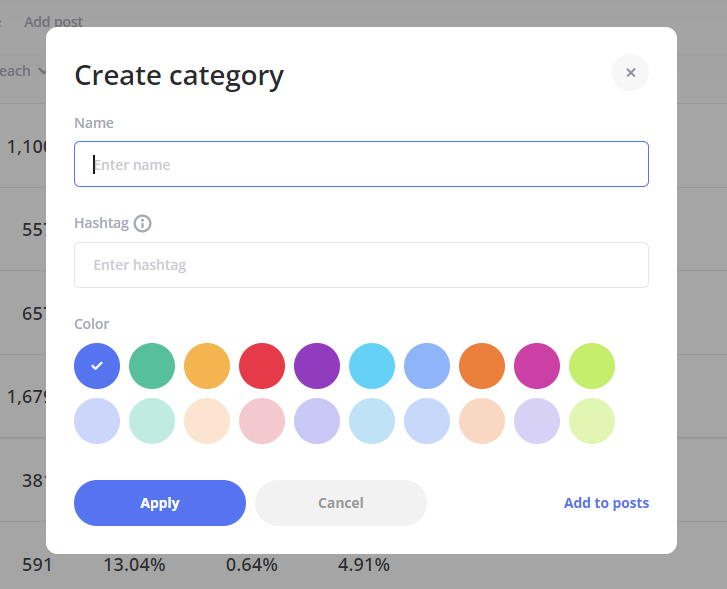Pick the magenta pink color swatch

(537, 366)
